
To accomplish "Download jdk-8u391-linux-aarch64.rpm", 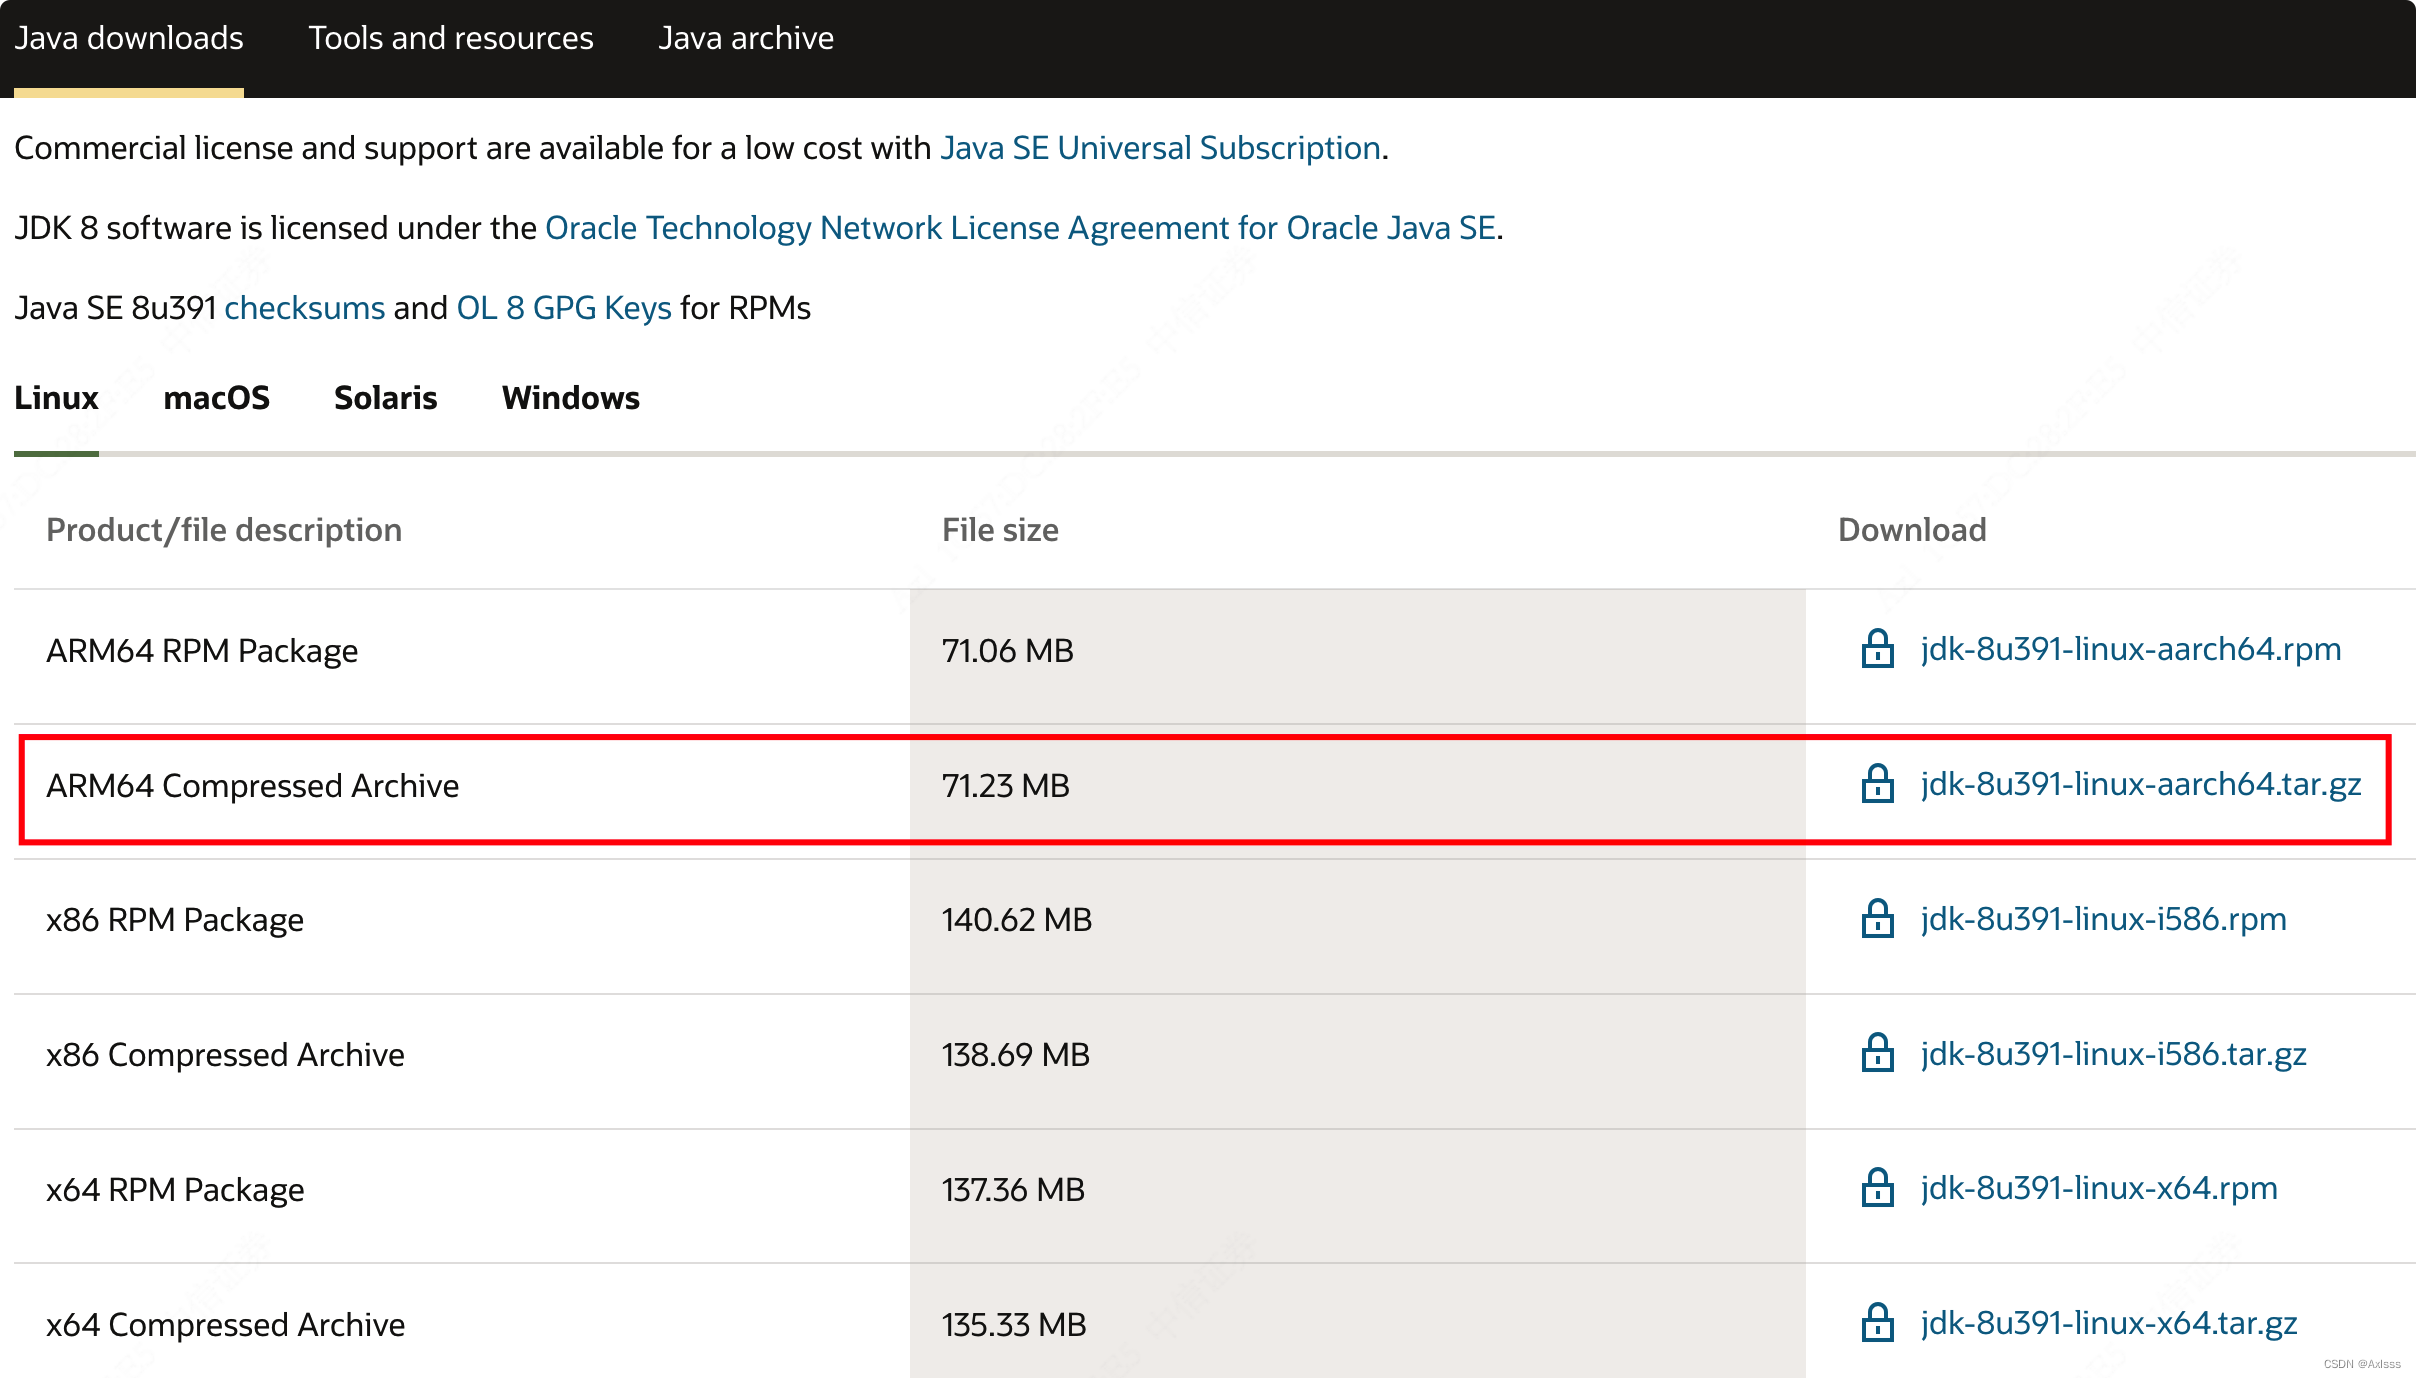I will click(x=2131, y=649).
